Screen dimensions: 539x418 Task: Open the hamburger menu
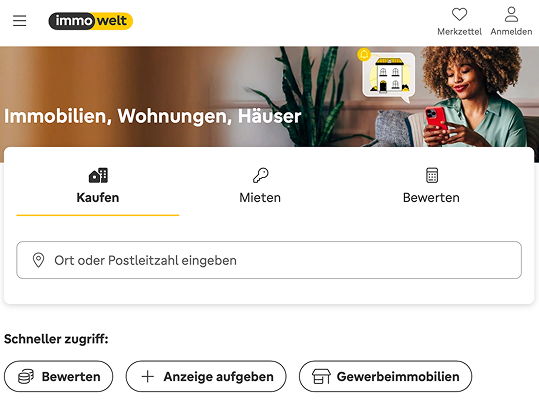[x=20, y=21]
